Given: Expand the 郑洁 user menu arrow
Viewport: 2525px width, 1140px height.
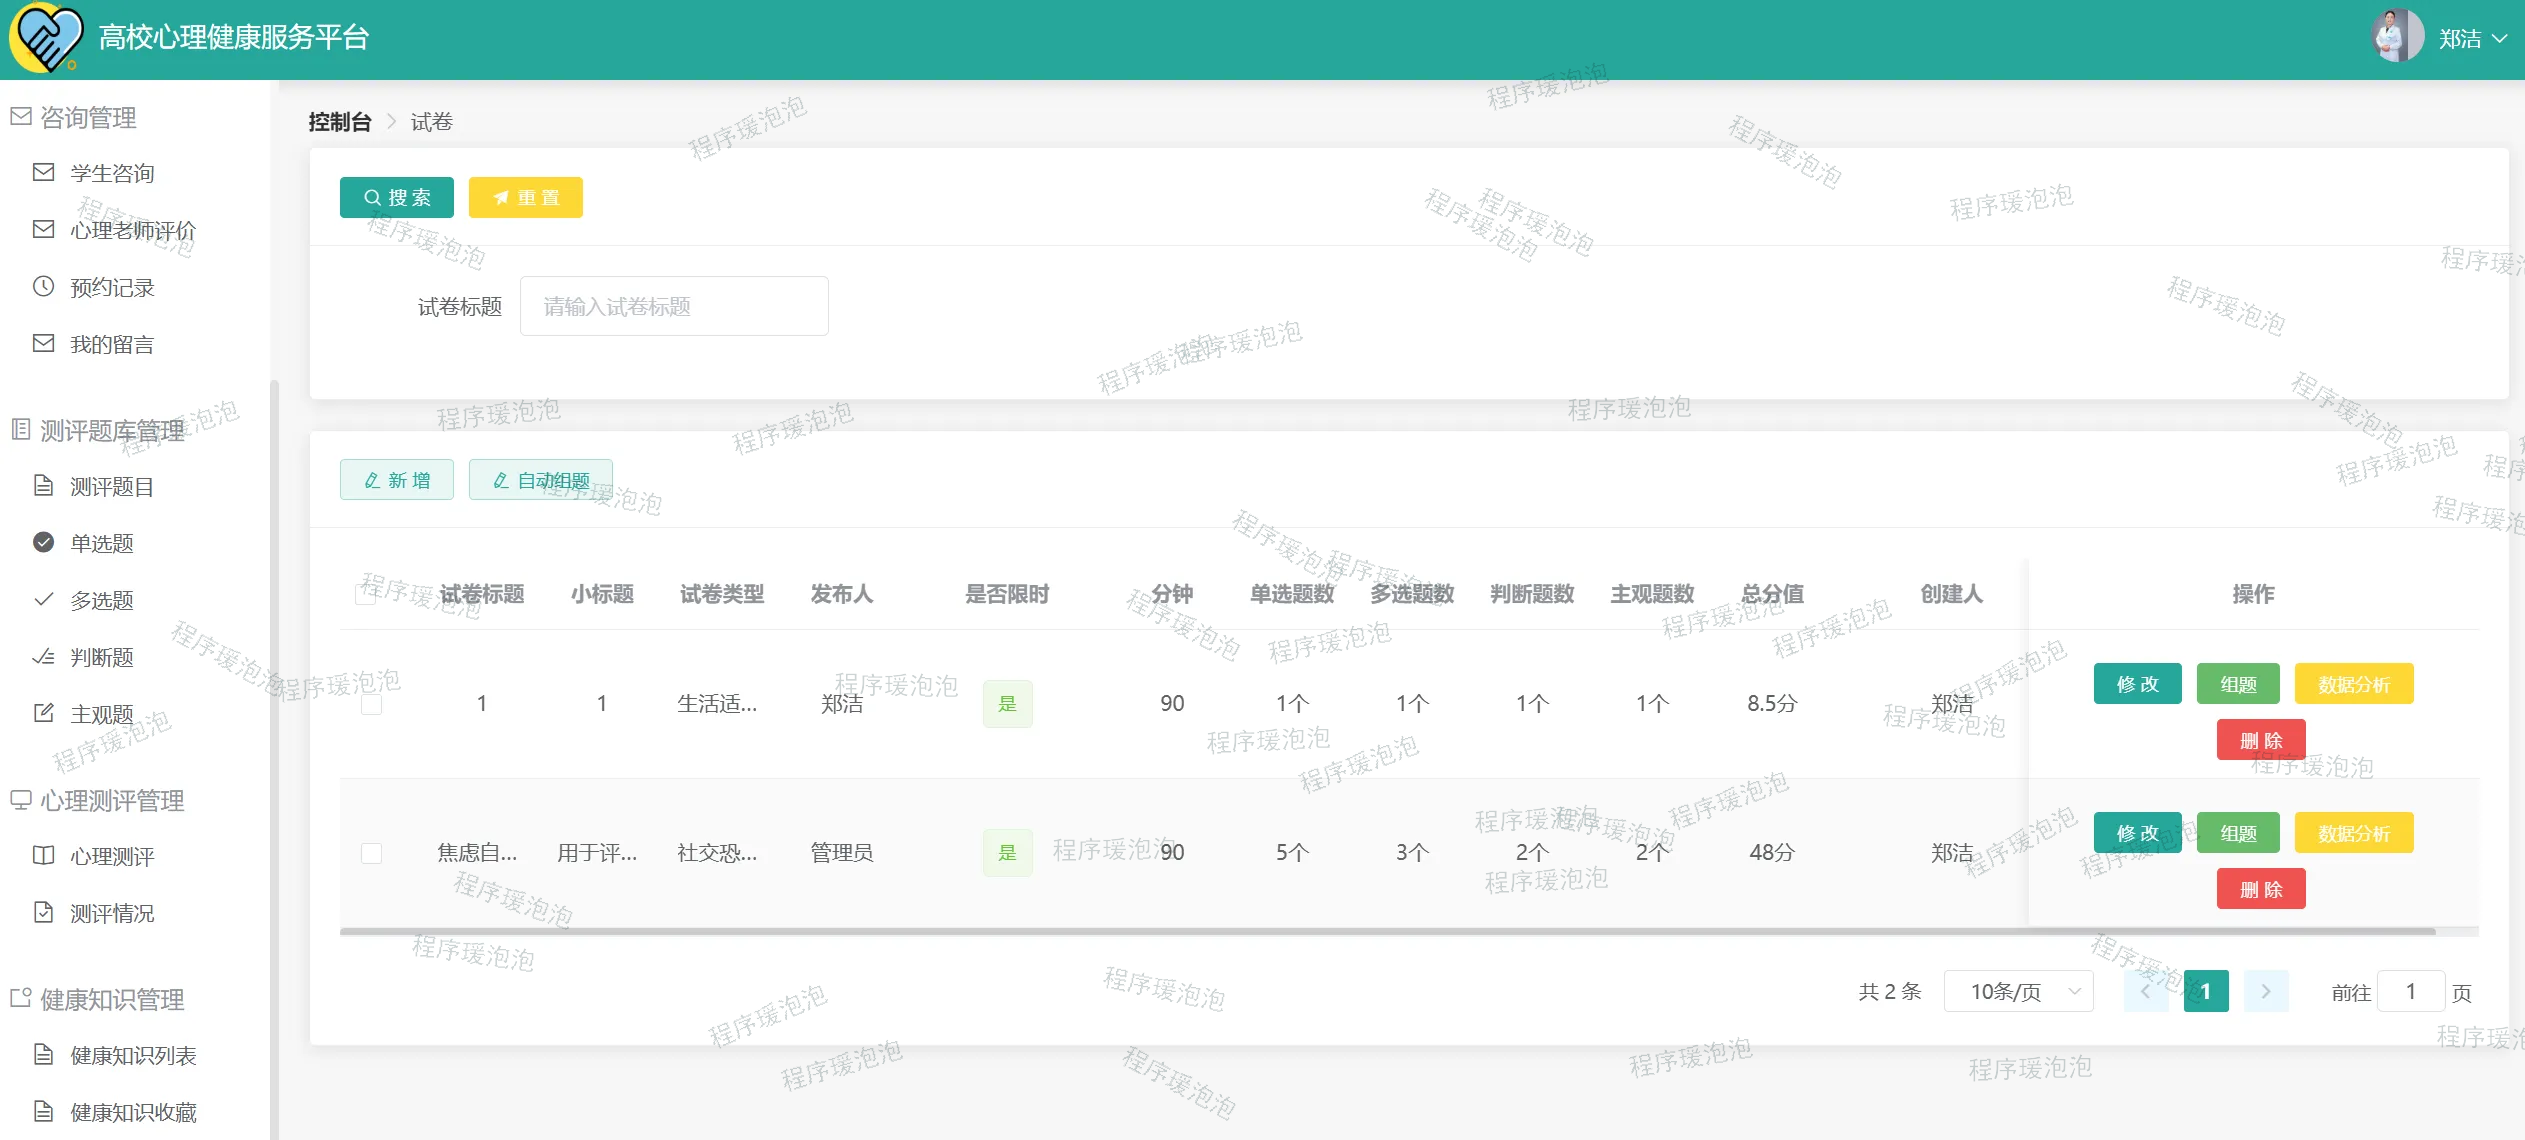Looking at the screenshot, I should tap(2499, 39).
